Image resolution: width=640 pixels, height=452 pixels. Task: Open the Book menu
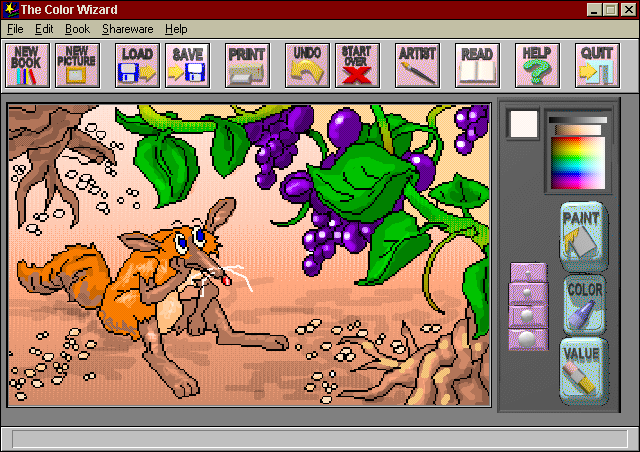click(77, 29)
